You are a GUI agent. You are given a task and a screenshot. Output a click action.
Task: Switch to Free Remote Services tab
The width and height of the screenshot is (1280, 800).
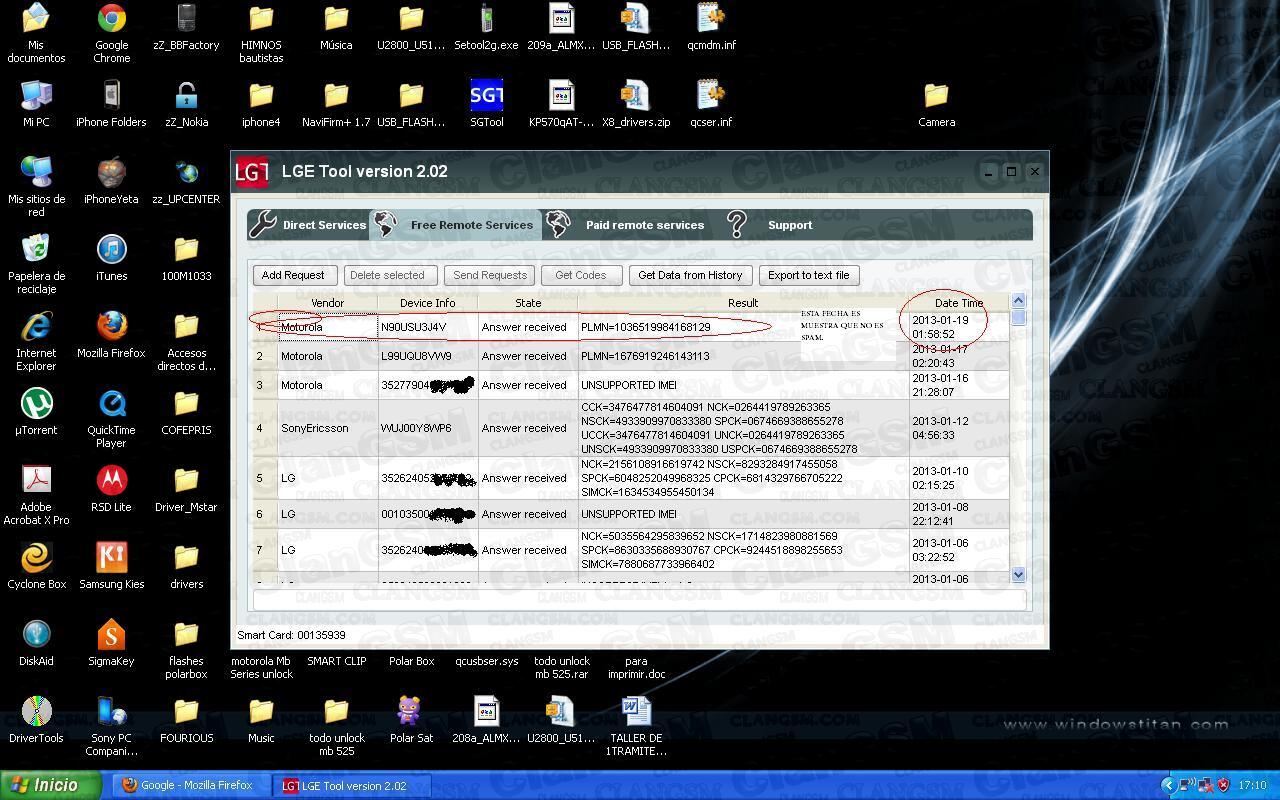pyautogui.click(x=456, y=225)
